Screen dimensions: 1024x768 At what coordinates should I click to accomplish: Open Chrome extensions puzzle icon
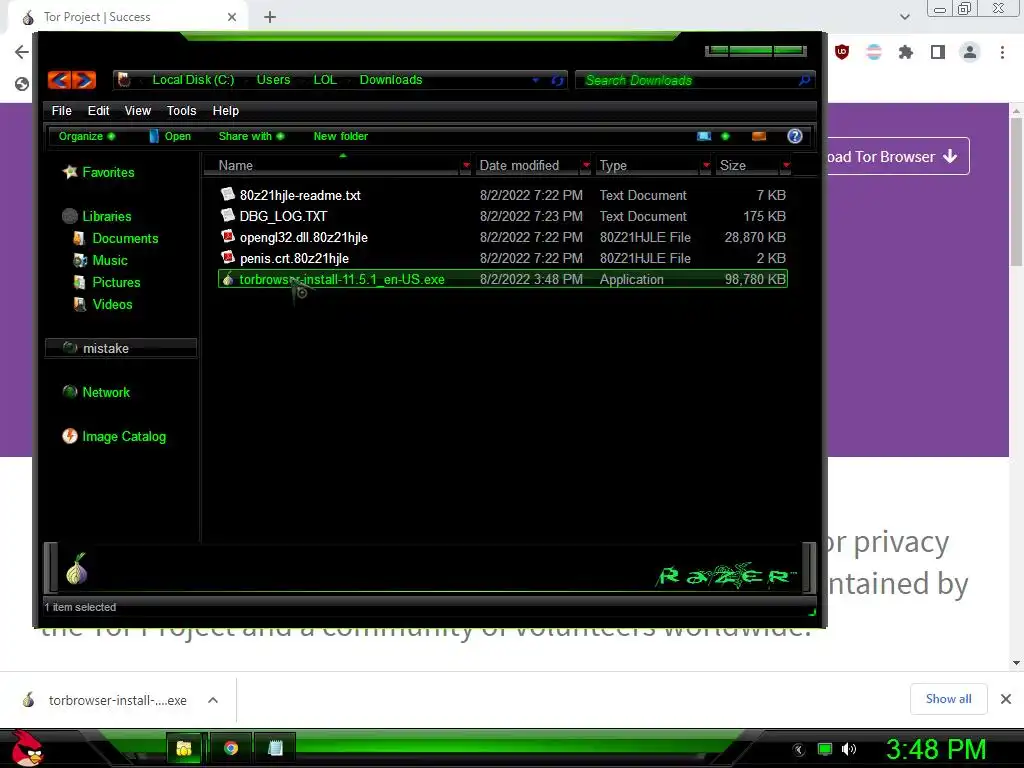pos(905,52)
